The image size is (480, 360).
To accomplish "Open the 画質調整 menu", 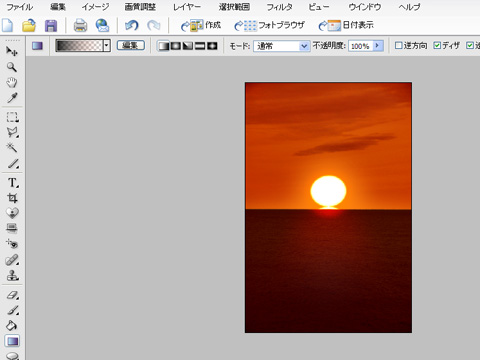I will click(x=140, y=7).
